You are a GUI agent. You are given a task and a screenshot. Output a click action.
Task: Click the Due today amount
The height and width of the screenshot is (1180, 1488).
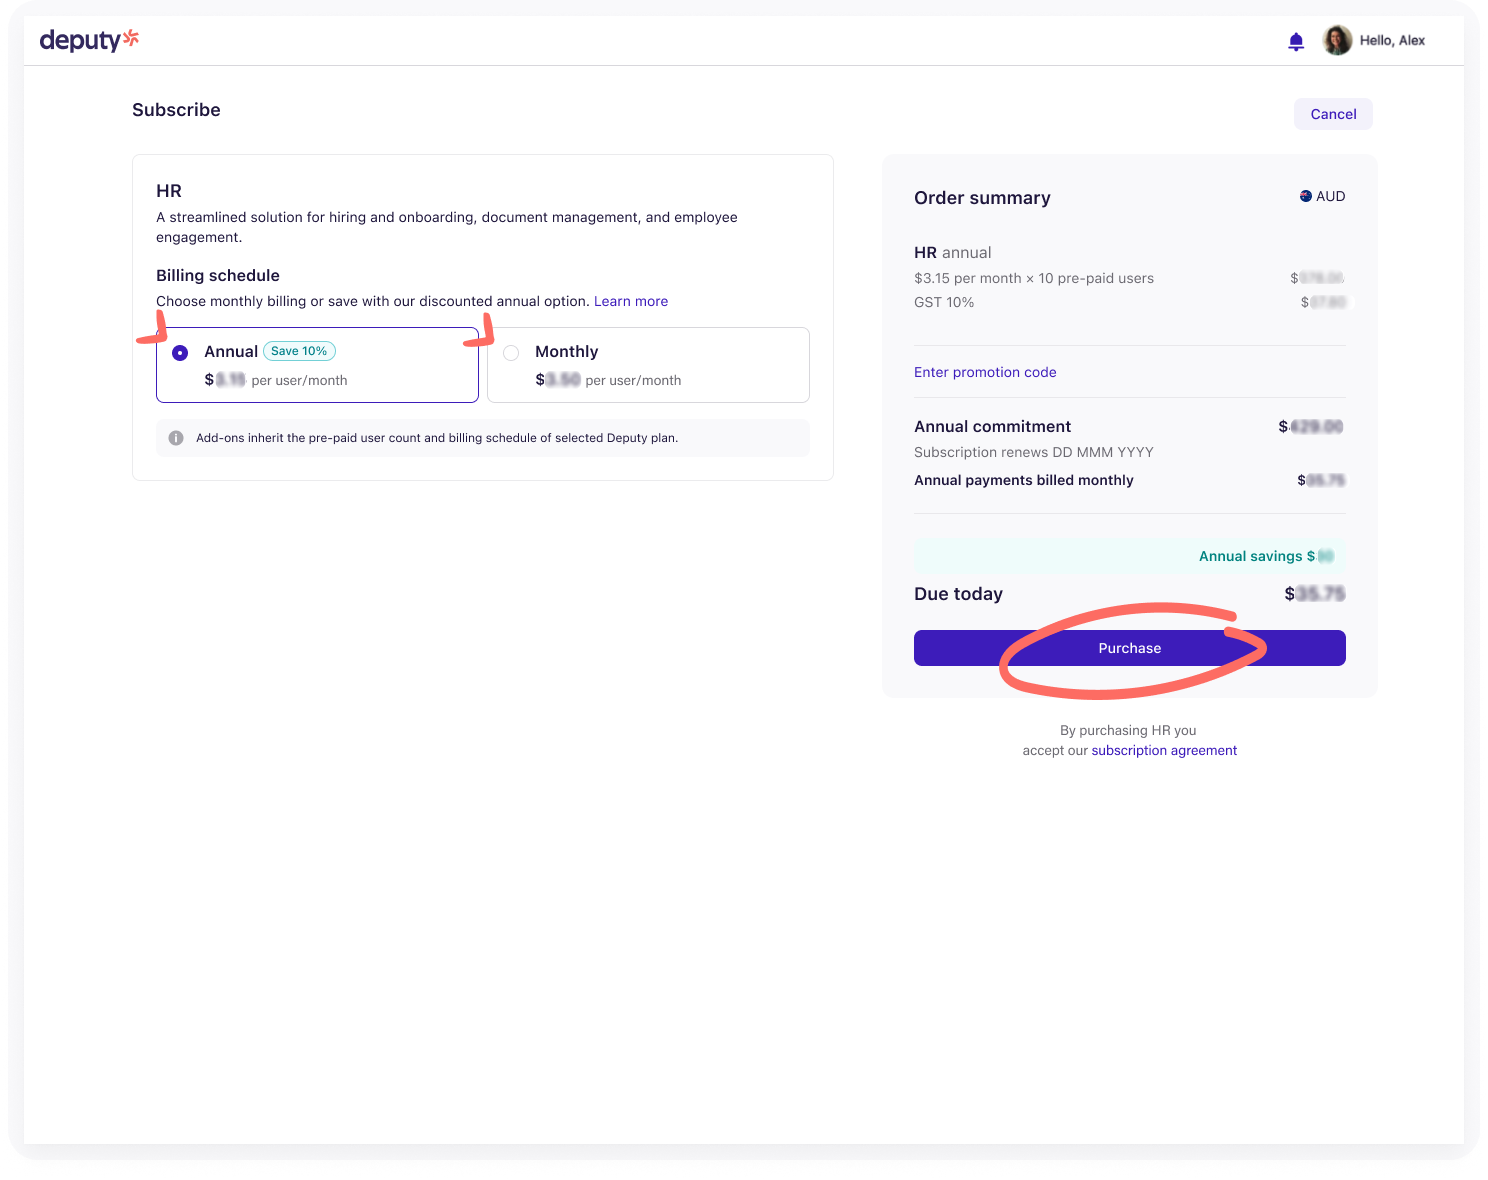(x=1314, y=594)
